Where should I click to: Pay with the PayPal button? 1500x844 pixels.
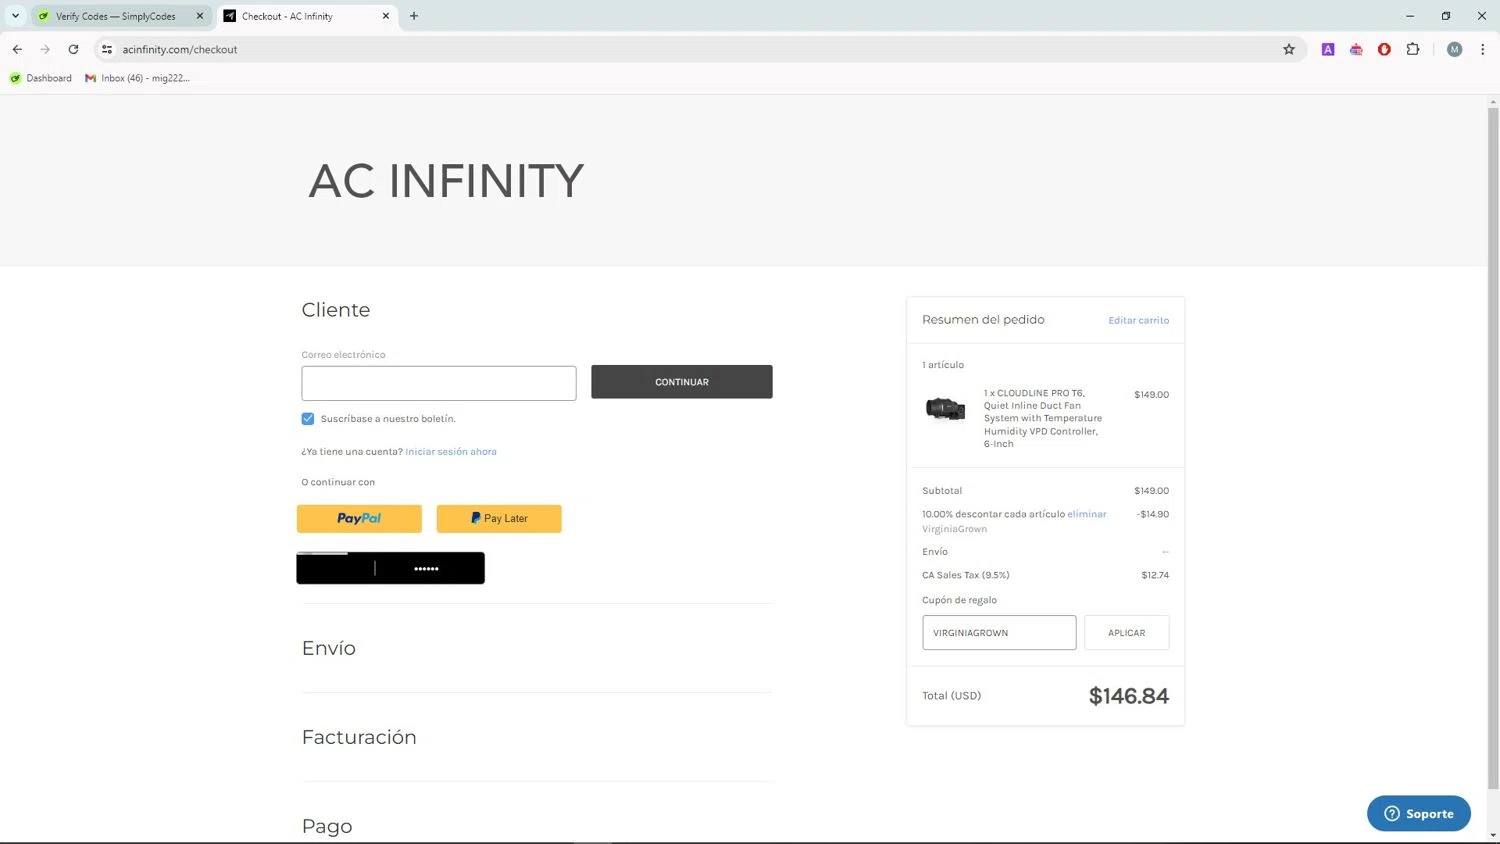point(359,518)
